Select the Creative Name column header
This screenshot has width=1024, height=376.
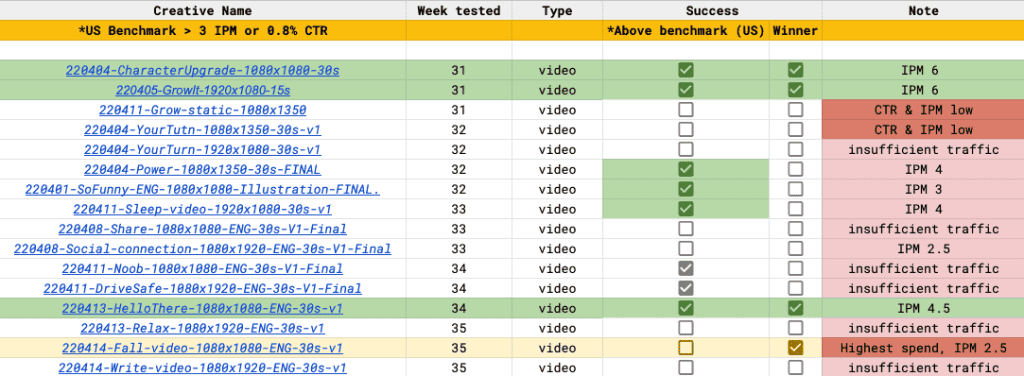[202, 10]
